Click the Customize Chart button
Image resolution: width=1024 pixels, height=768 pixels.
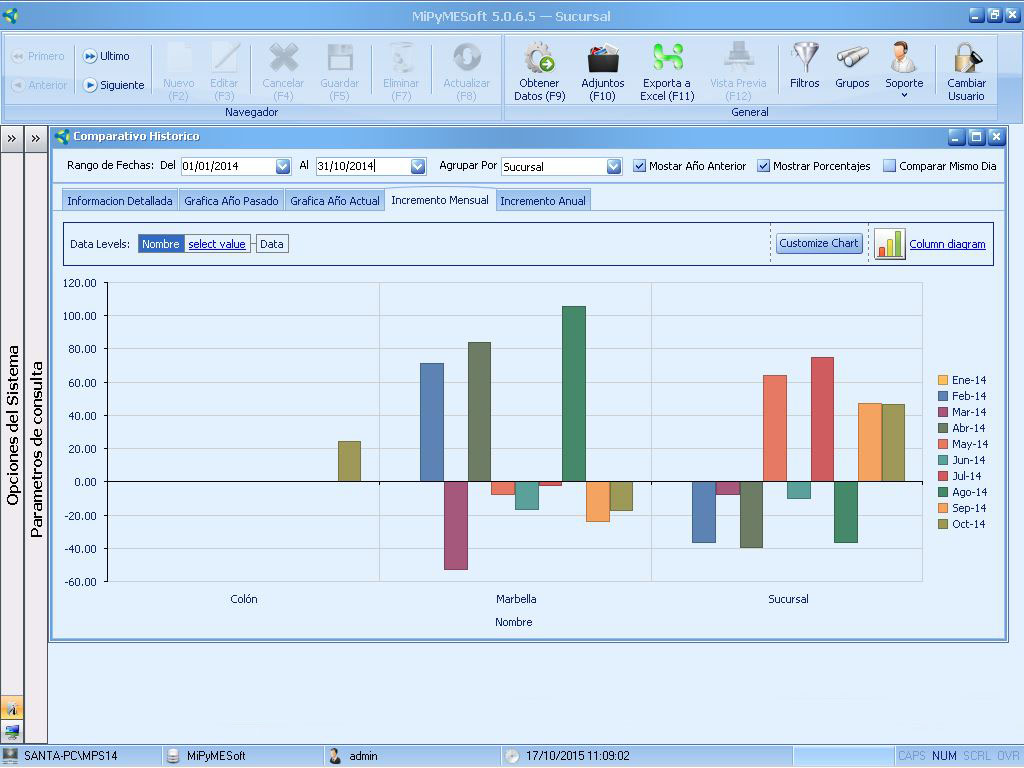[819, 243]
